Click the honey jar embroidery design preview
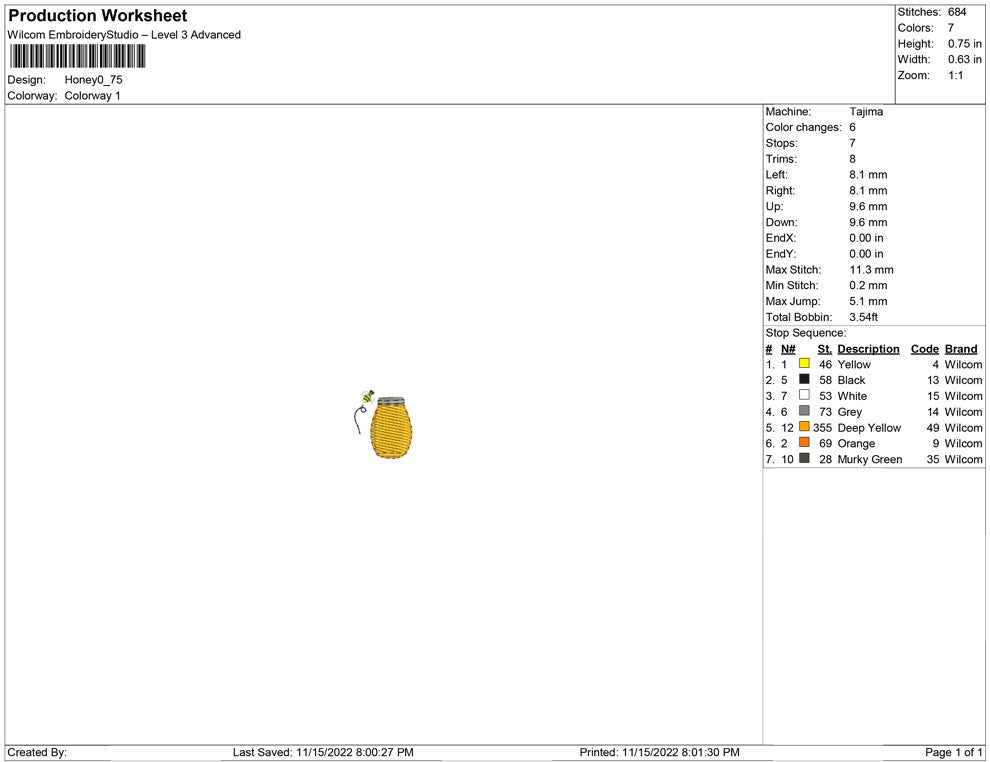 383,424
